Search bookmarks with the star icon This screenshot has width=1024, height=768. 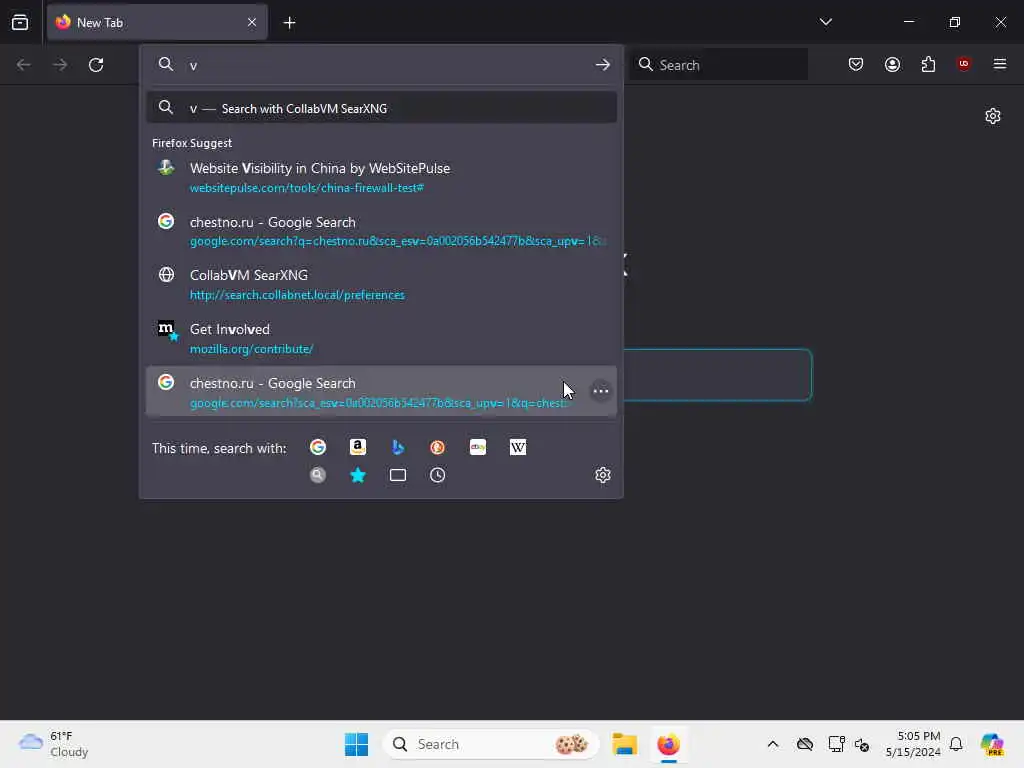(x=358, y=475)
